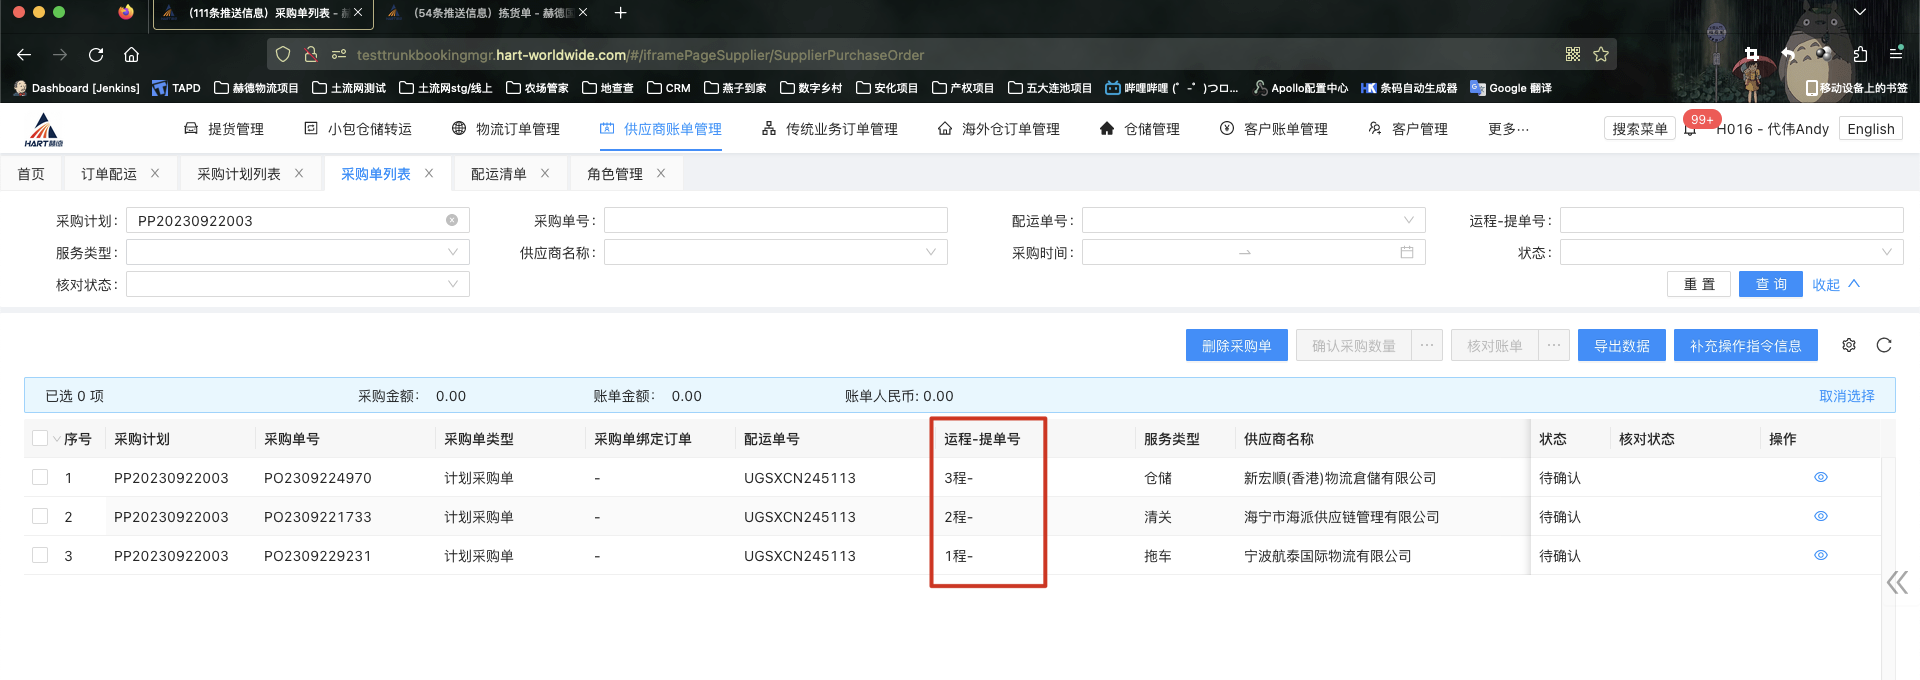
Task: Select checkbox for row 1
Action: coord(40,478)
